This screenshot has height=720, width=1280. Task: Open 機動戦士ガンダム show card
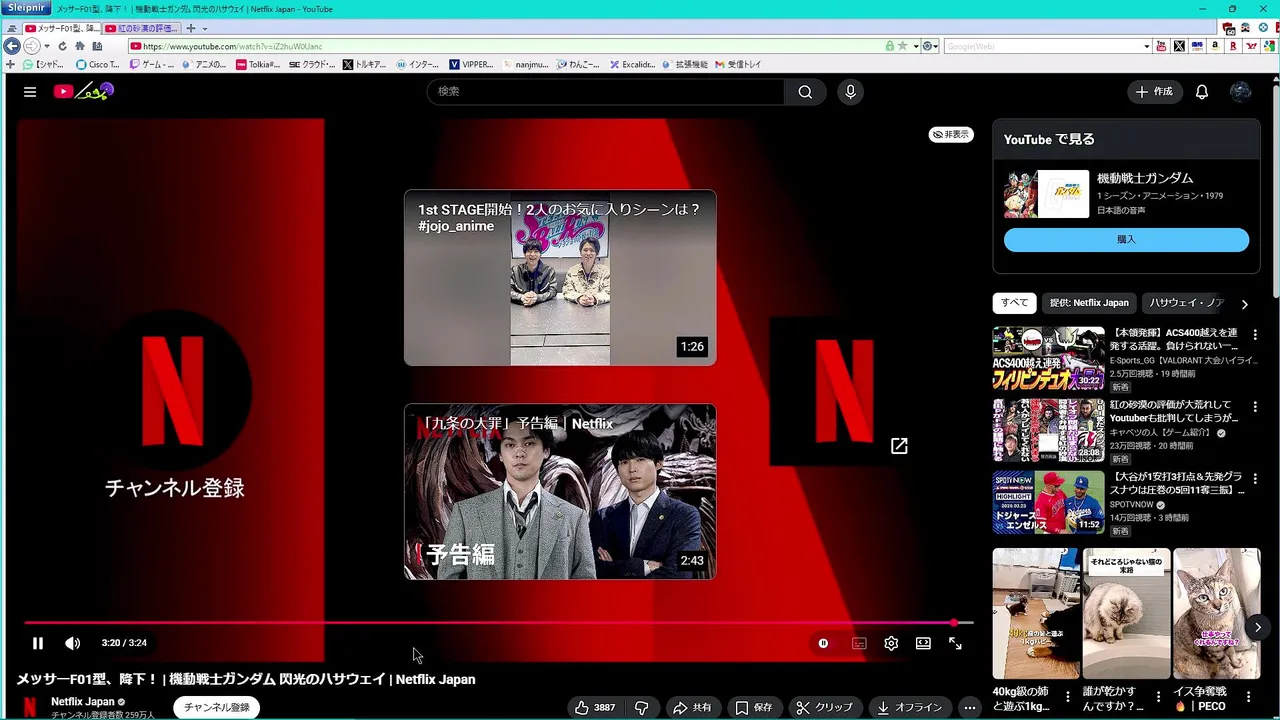tap(1126, 194)
